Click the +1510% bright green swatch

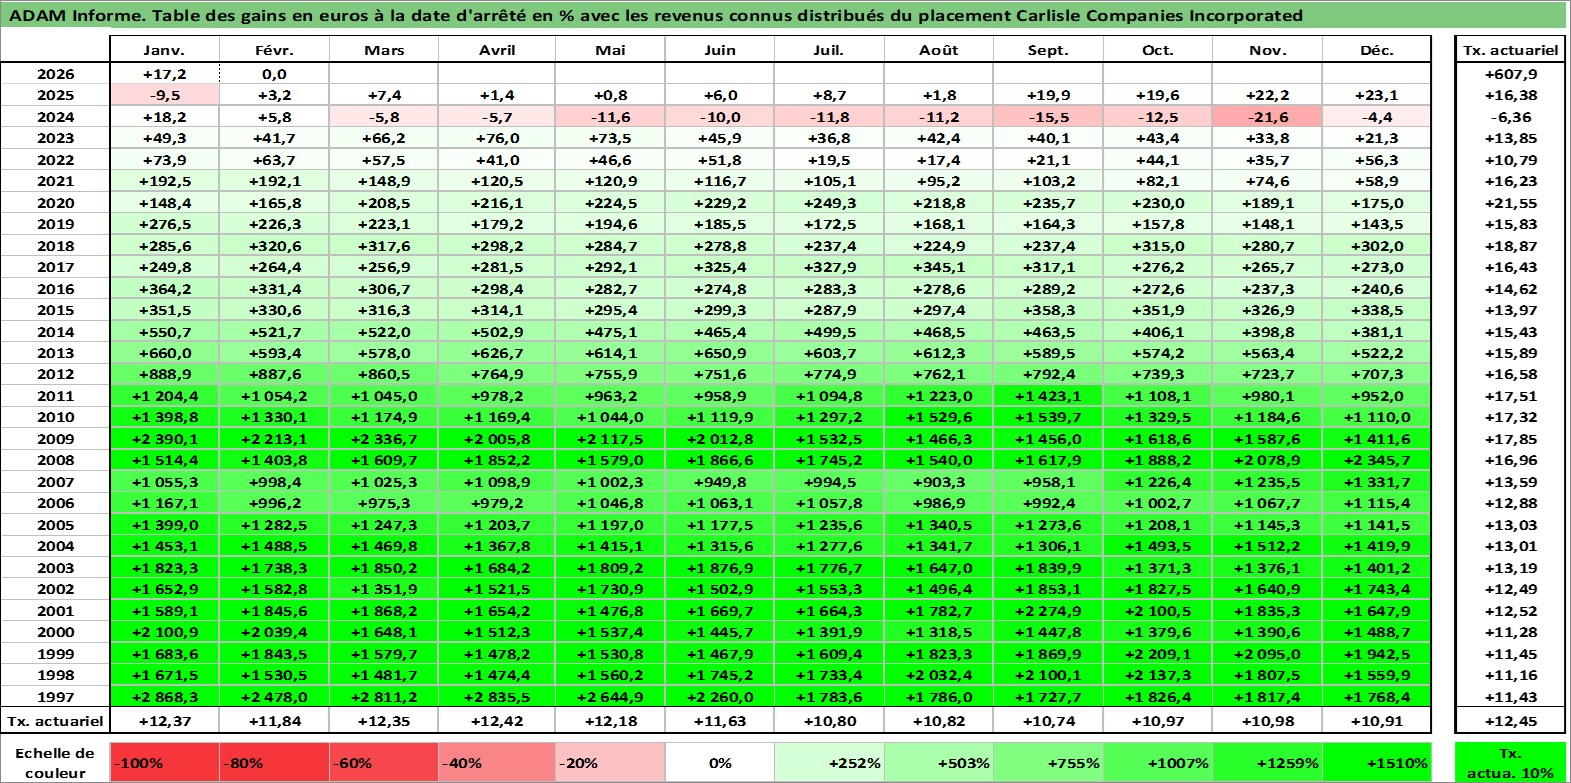pyautogui.click(x=1377, y=762)
